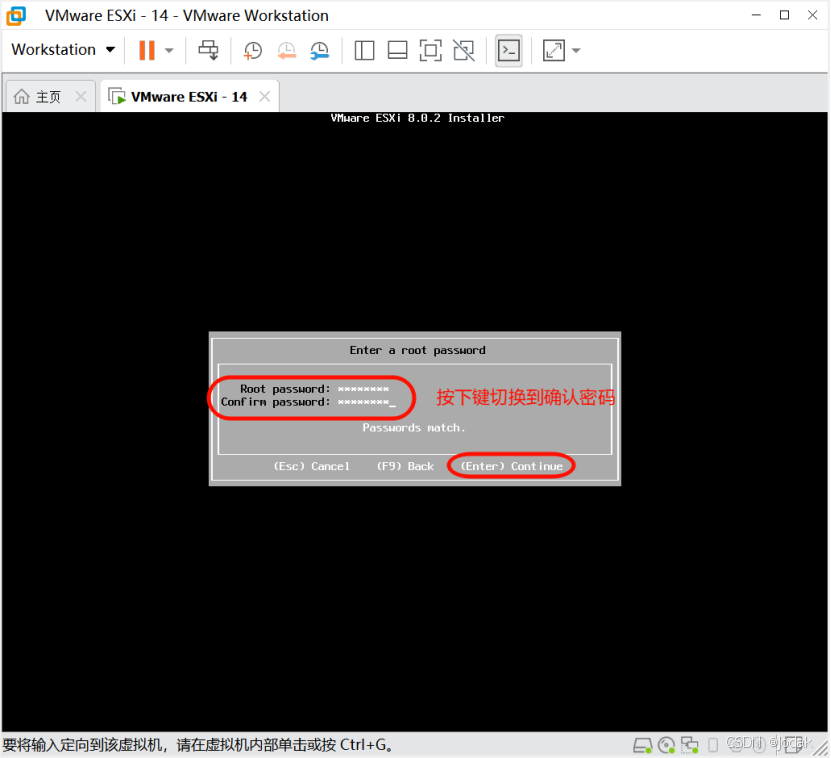831x758 pixels.
Task: Toggle the thumbnail bar view
Action: 397,51
